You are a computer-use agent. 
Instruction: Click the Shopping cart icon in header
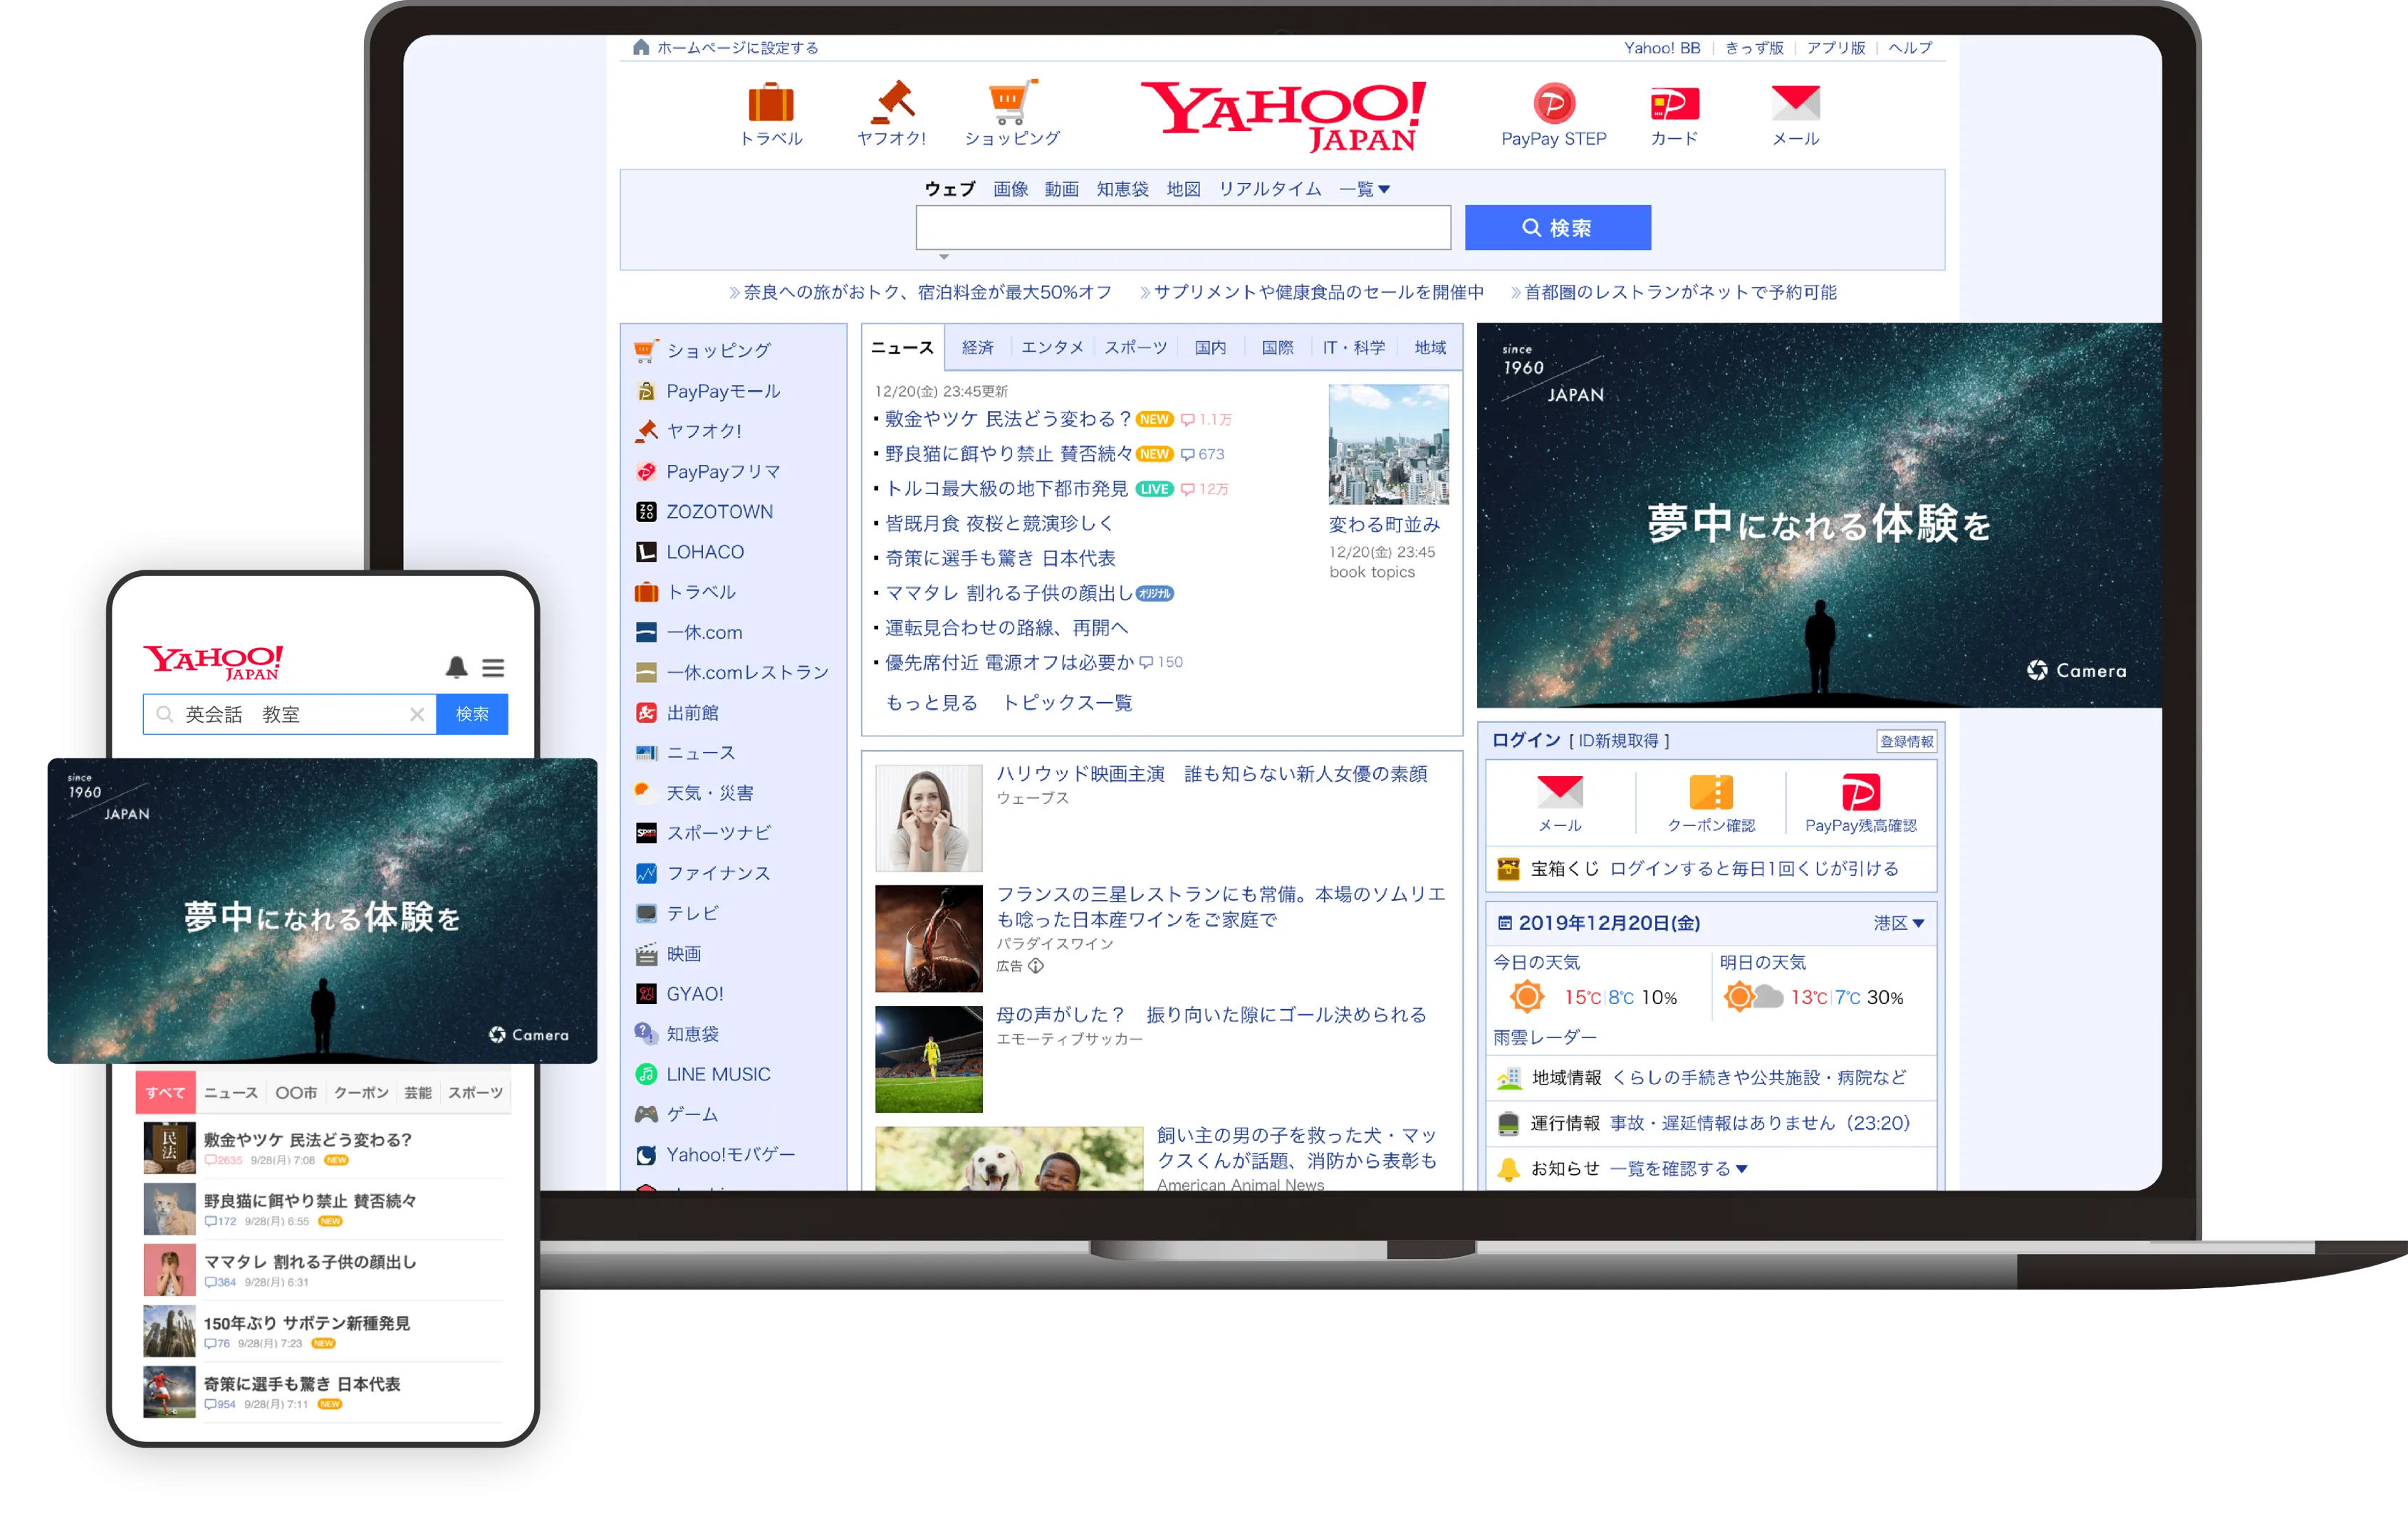tap(1012, 102)
